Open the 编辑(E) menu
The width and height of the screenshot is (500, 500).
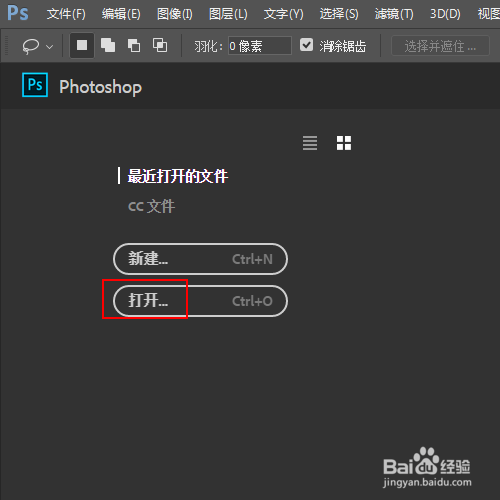click(x=121, y=14)
